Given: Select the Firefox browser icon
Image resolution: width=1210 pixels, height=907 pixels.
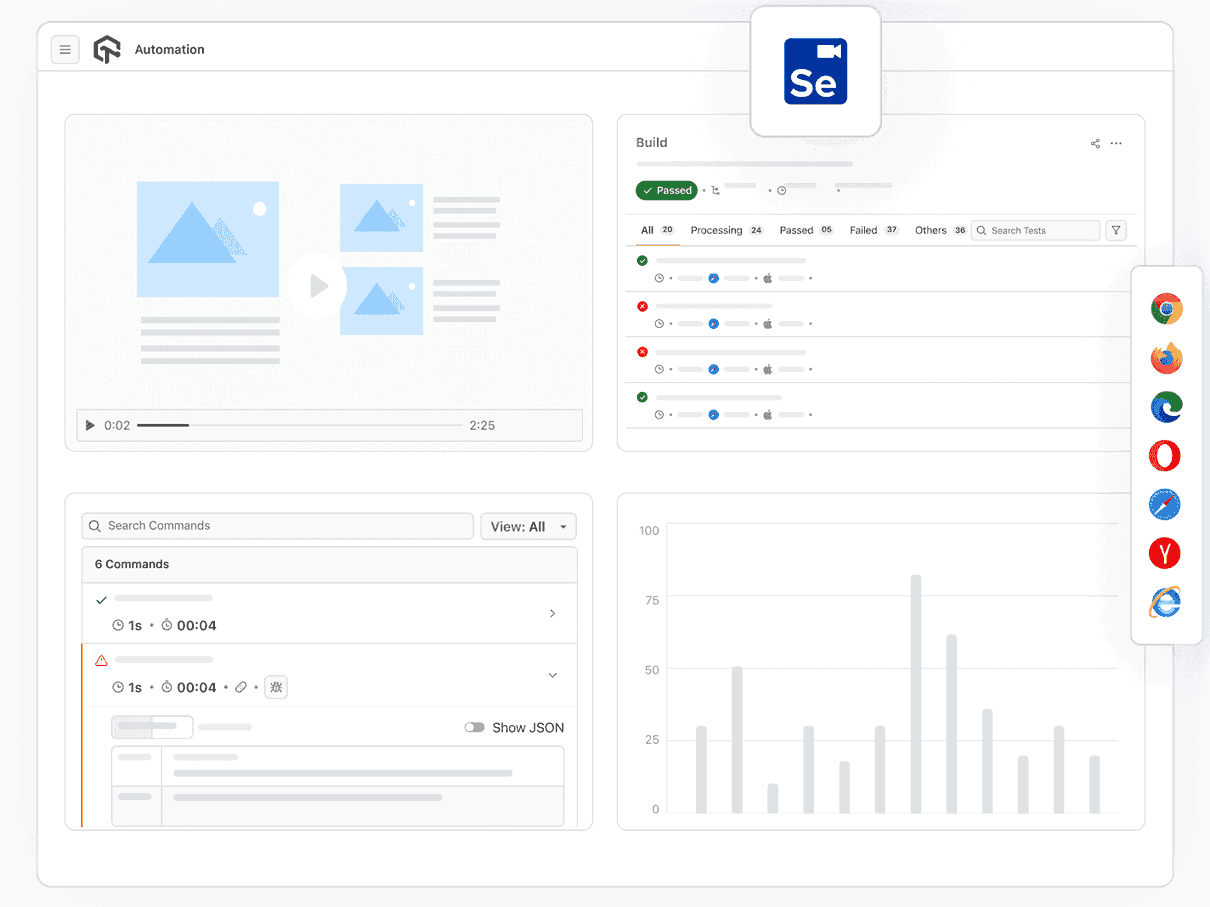Looking at the screenshot, I should [x=1166, y=358].
